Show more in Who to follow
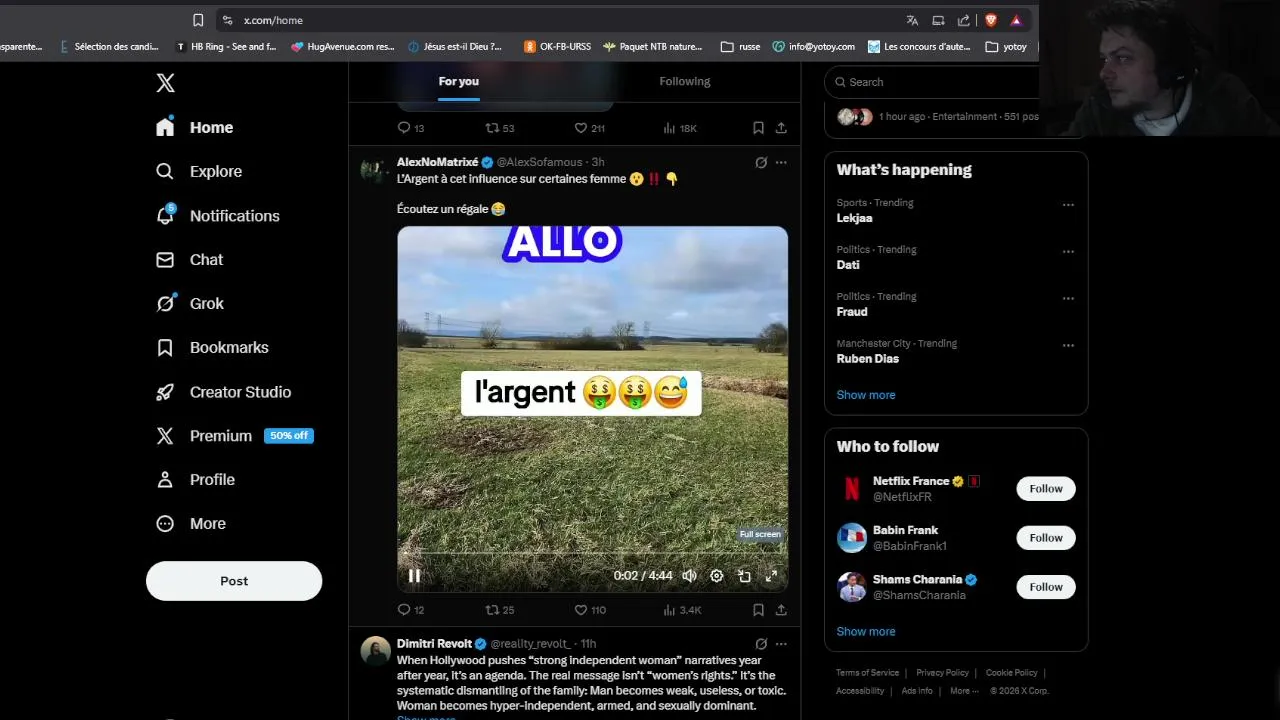 point(866,632)
